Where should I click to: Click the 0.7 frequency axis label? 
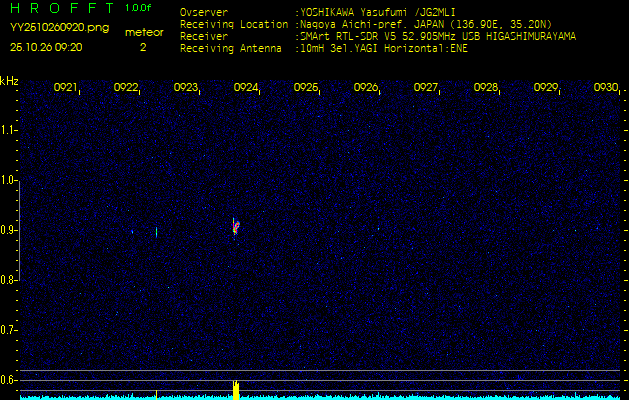pyautogui.click(x=10, y=330)
